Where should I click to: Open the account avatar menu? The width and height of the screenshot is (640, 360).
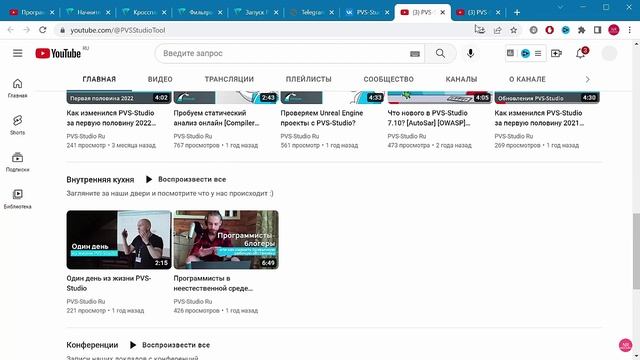click(x=609, y=53)
